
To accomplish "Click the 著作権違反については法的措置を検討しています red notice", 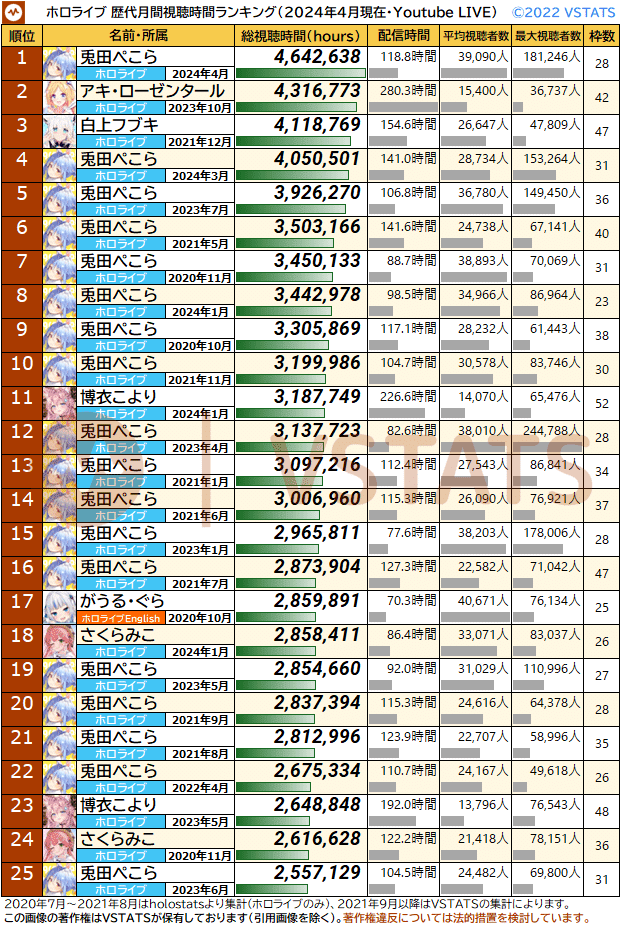I will point(466,919).
